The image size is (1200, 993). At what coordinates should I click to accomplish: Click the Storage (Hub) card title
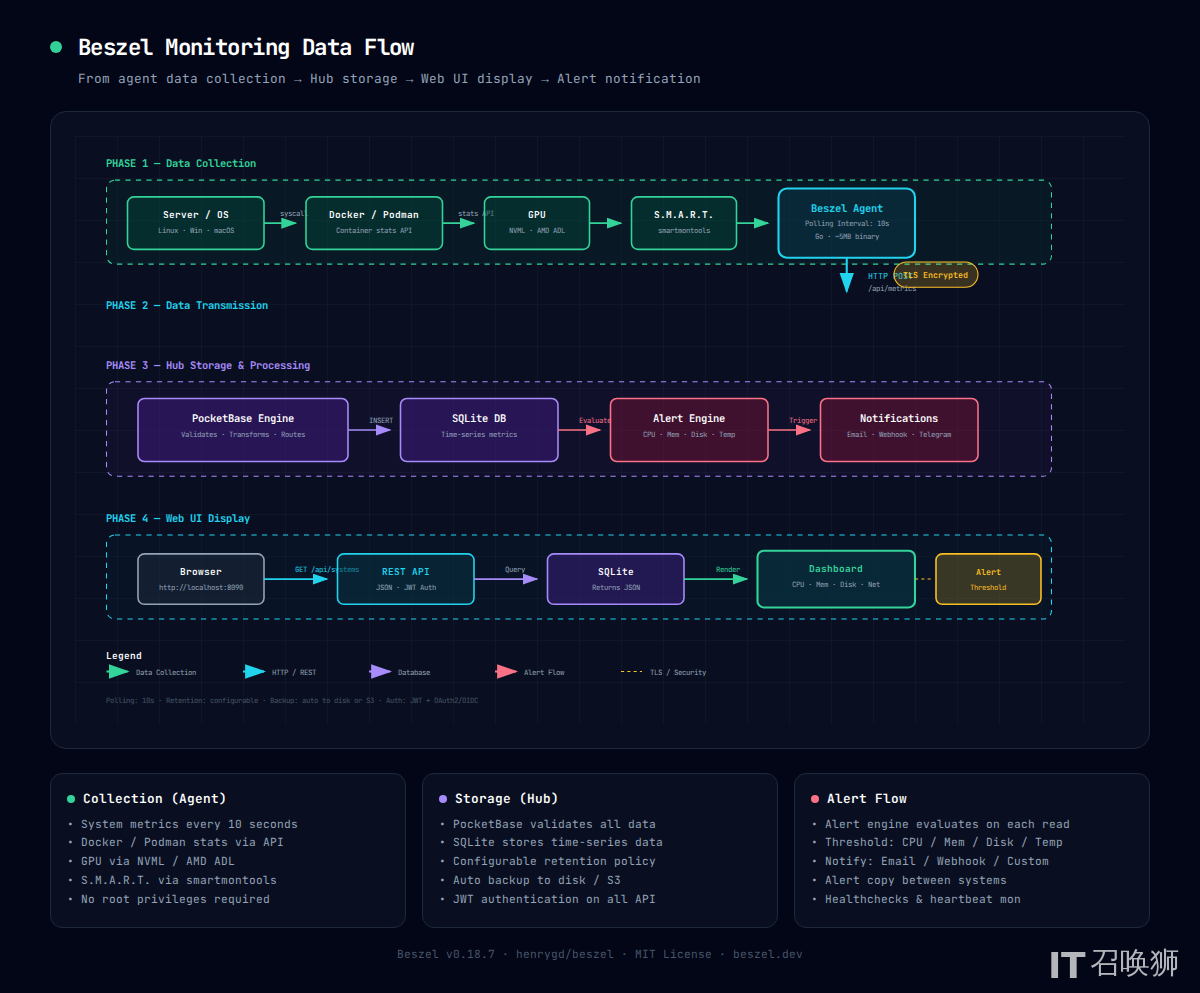click(507, 799)
